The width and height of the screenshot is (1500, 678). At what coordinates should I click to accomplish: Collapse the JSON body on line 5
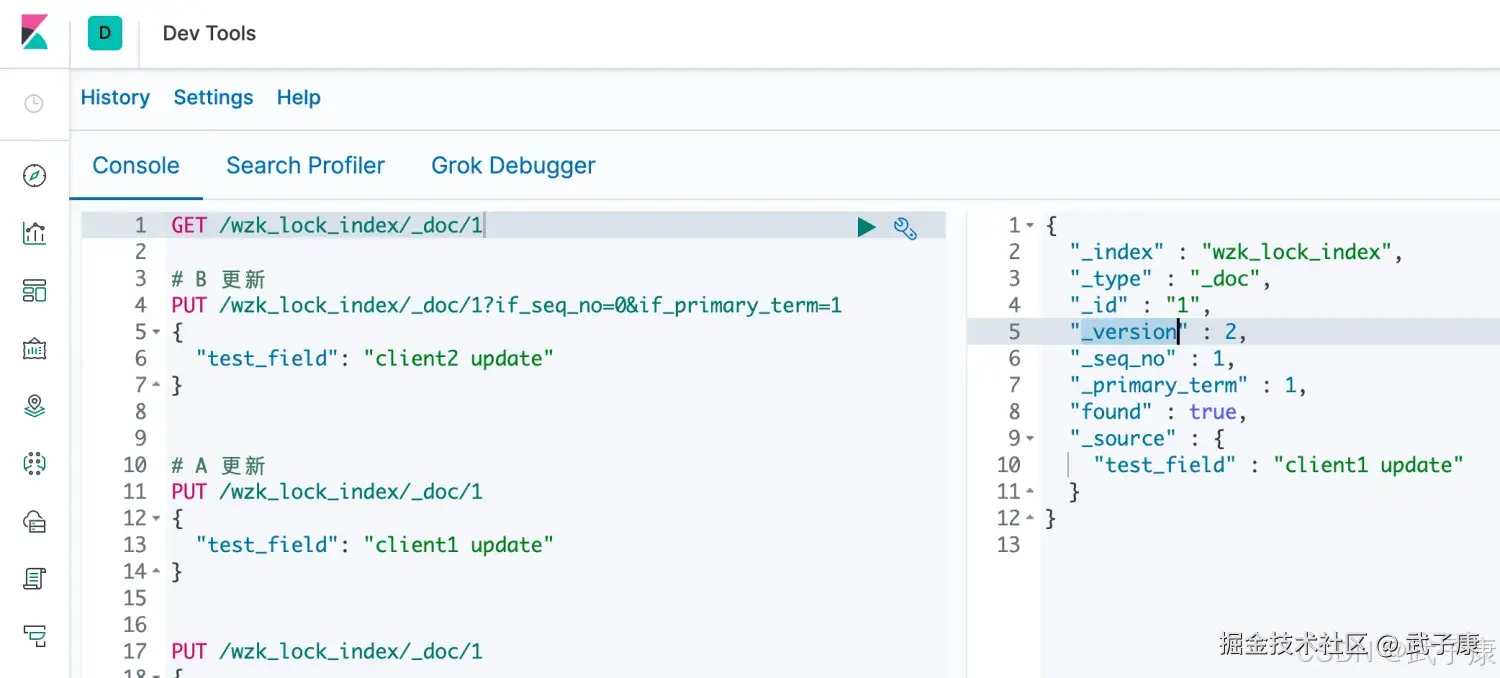point(158,331)
